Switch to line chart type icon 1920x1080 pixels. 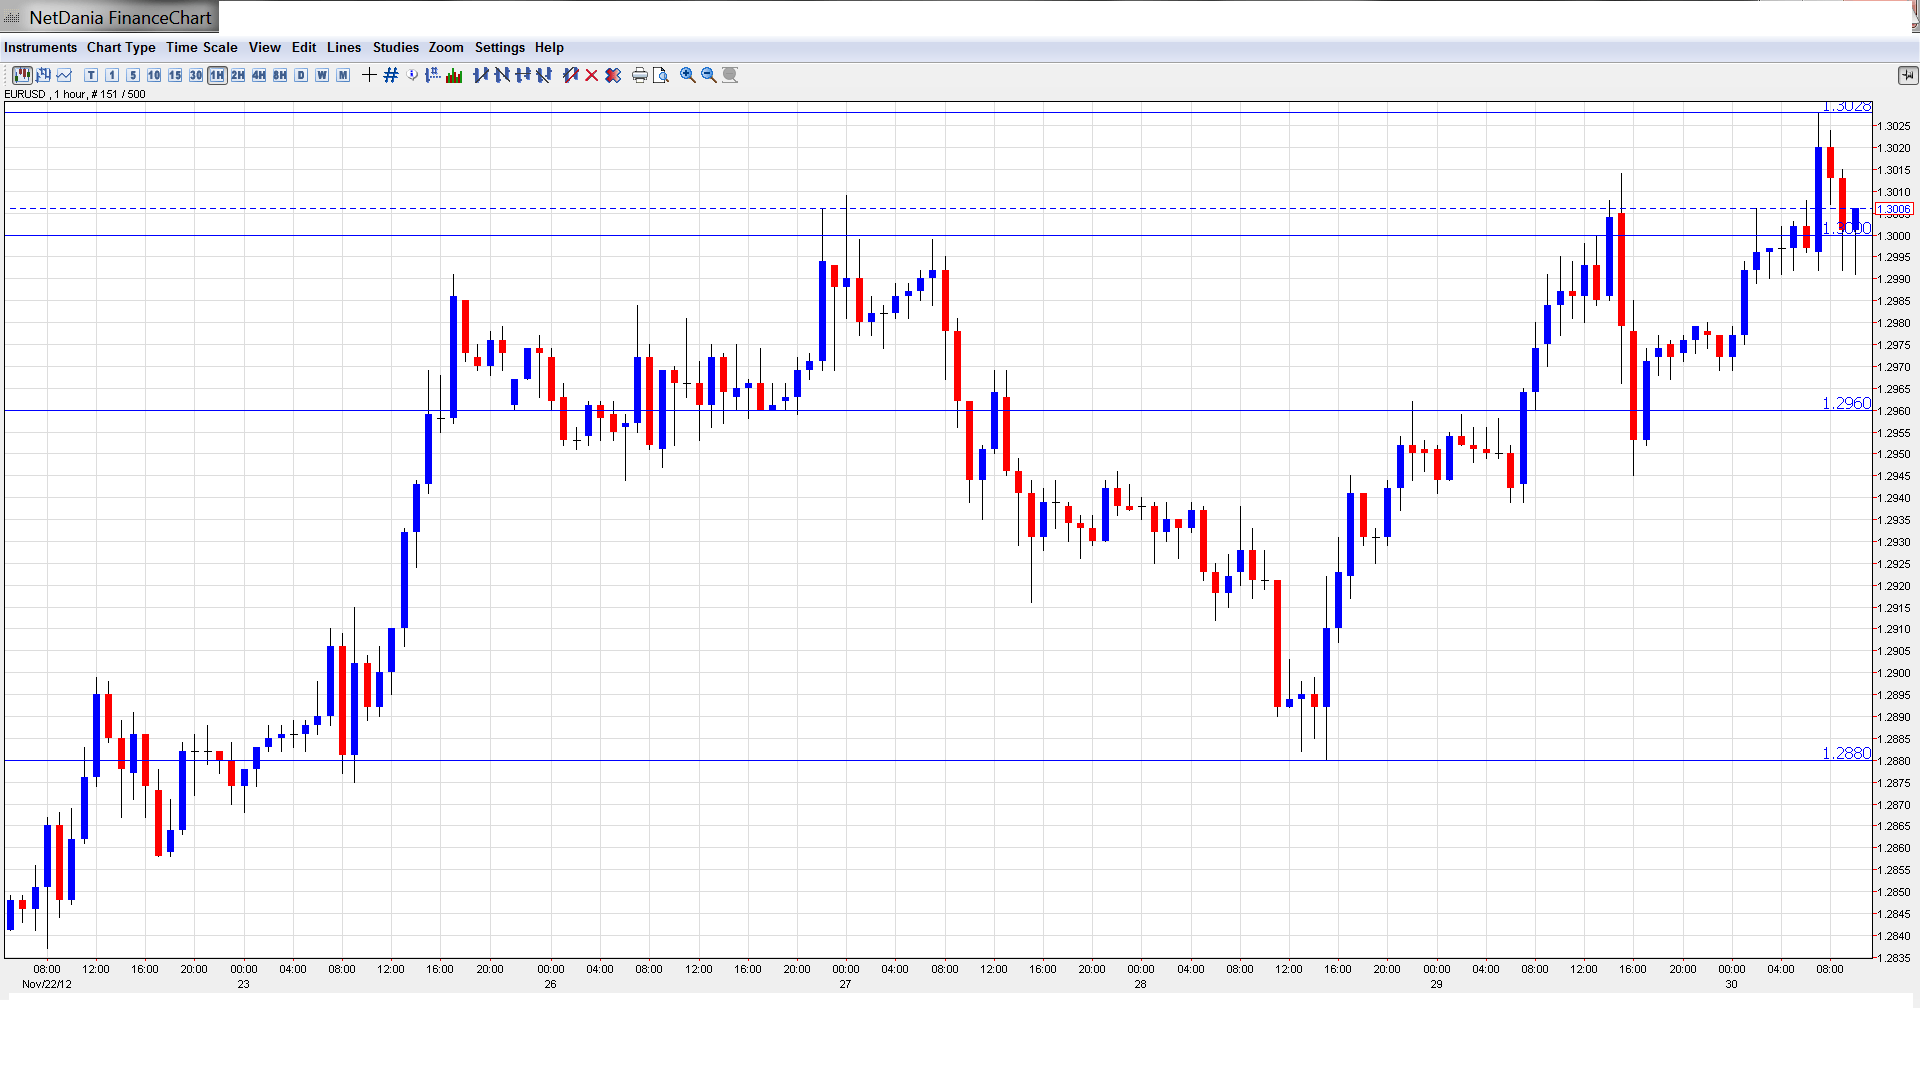click(x=65, y=75)
